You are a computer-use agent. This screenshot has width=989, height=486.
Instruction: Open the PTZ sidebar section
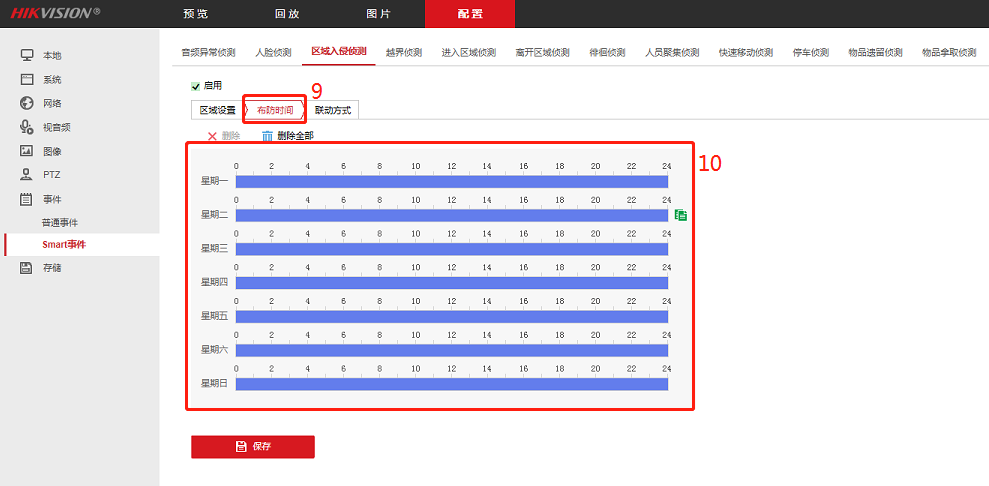coord(51,175)
